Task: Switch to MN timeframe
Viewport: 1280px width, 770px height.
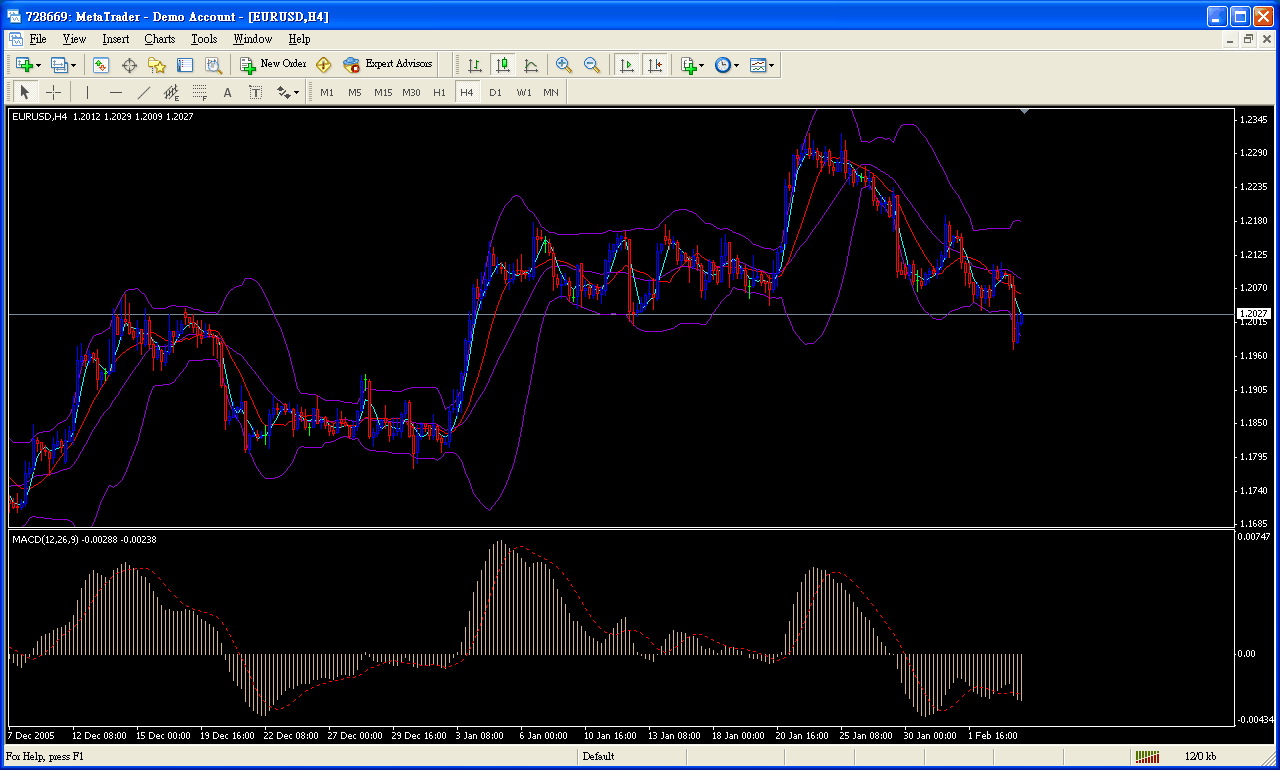Action: click(x=551, y=92)
